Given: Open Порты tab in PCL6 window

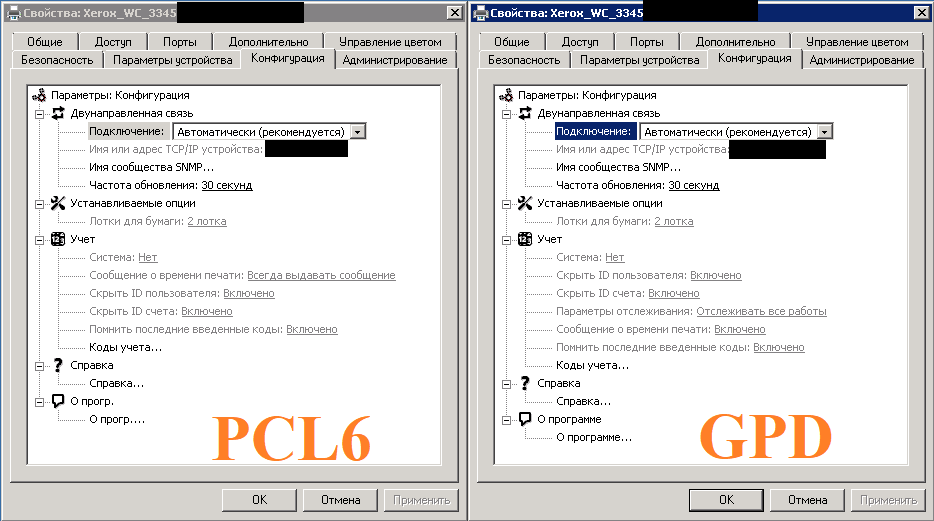Looking at the screenshot, I should pyautogui.click(x=180, y=42).
